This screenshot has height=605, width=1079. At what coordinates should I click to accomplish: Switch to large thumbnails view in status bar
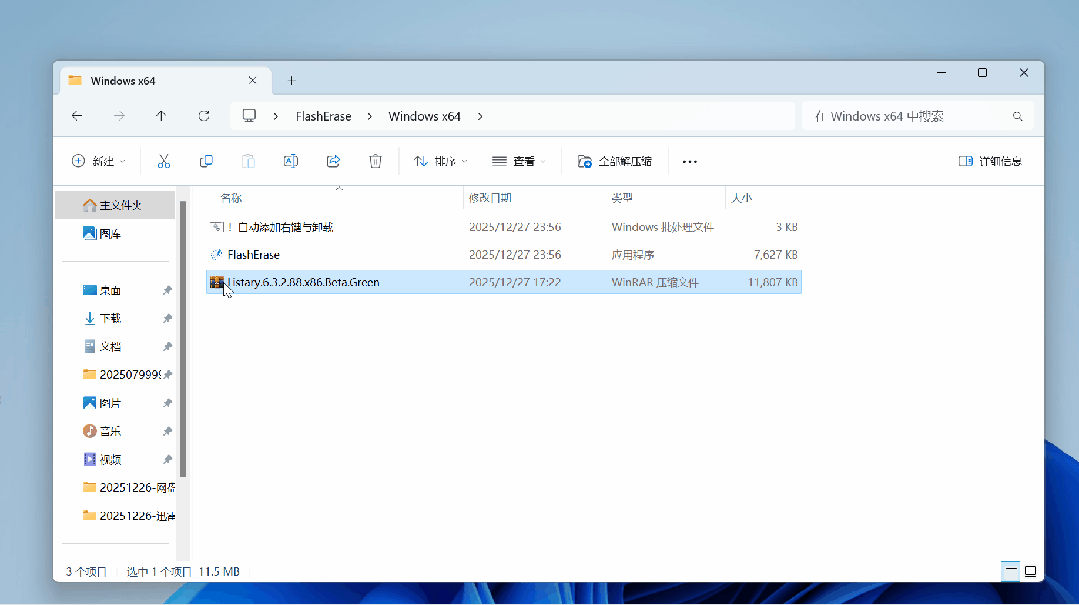(x=1030, y=571)
